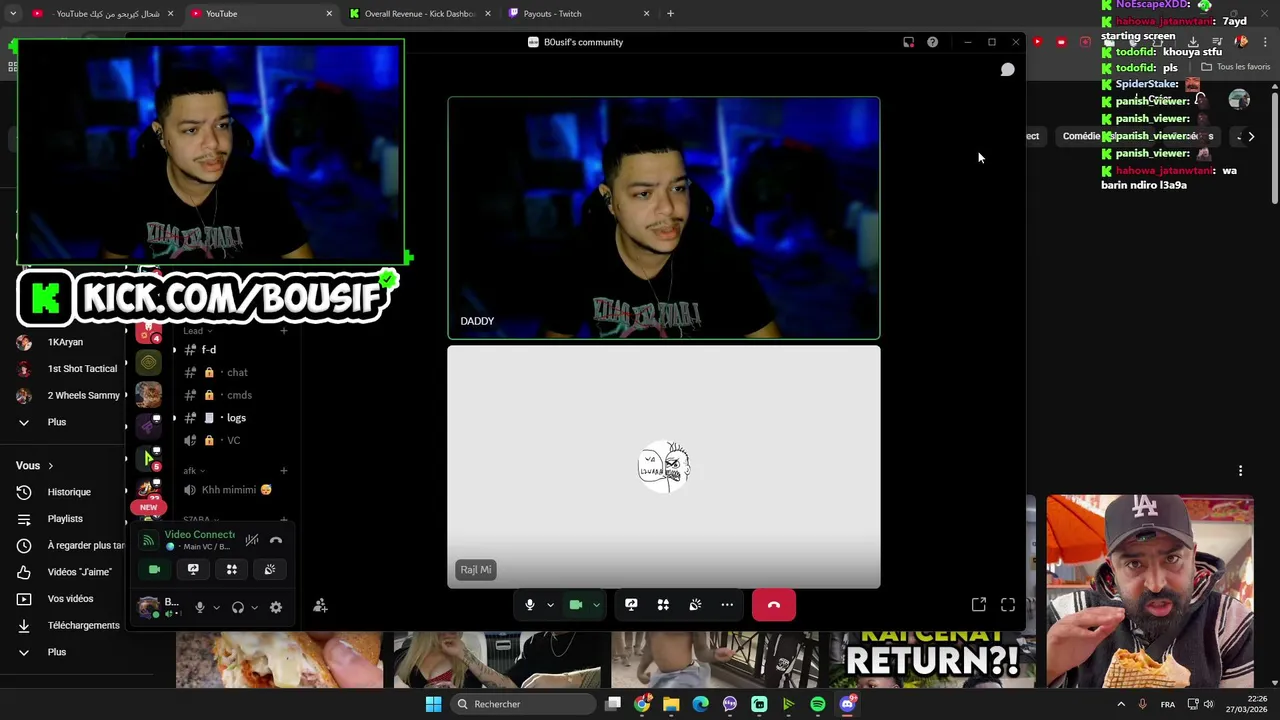Select the Rajl Mi participant tile

tap(664, 467)
